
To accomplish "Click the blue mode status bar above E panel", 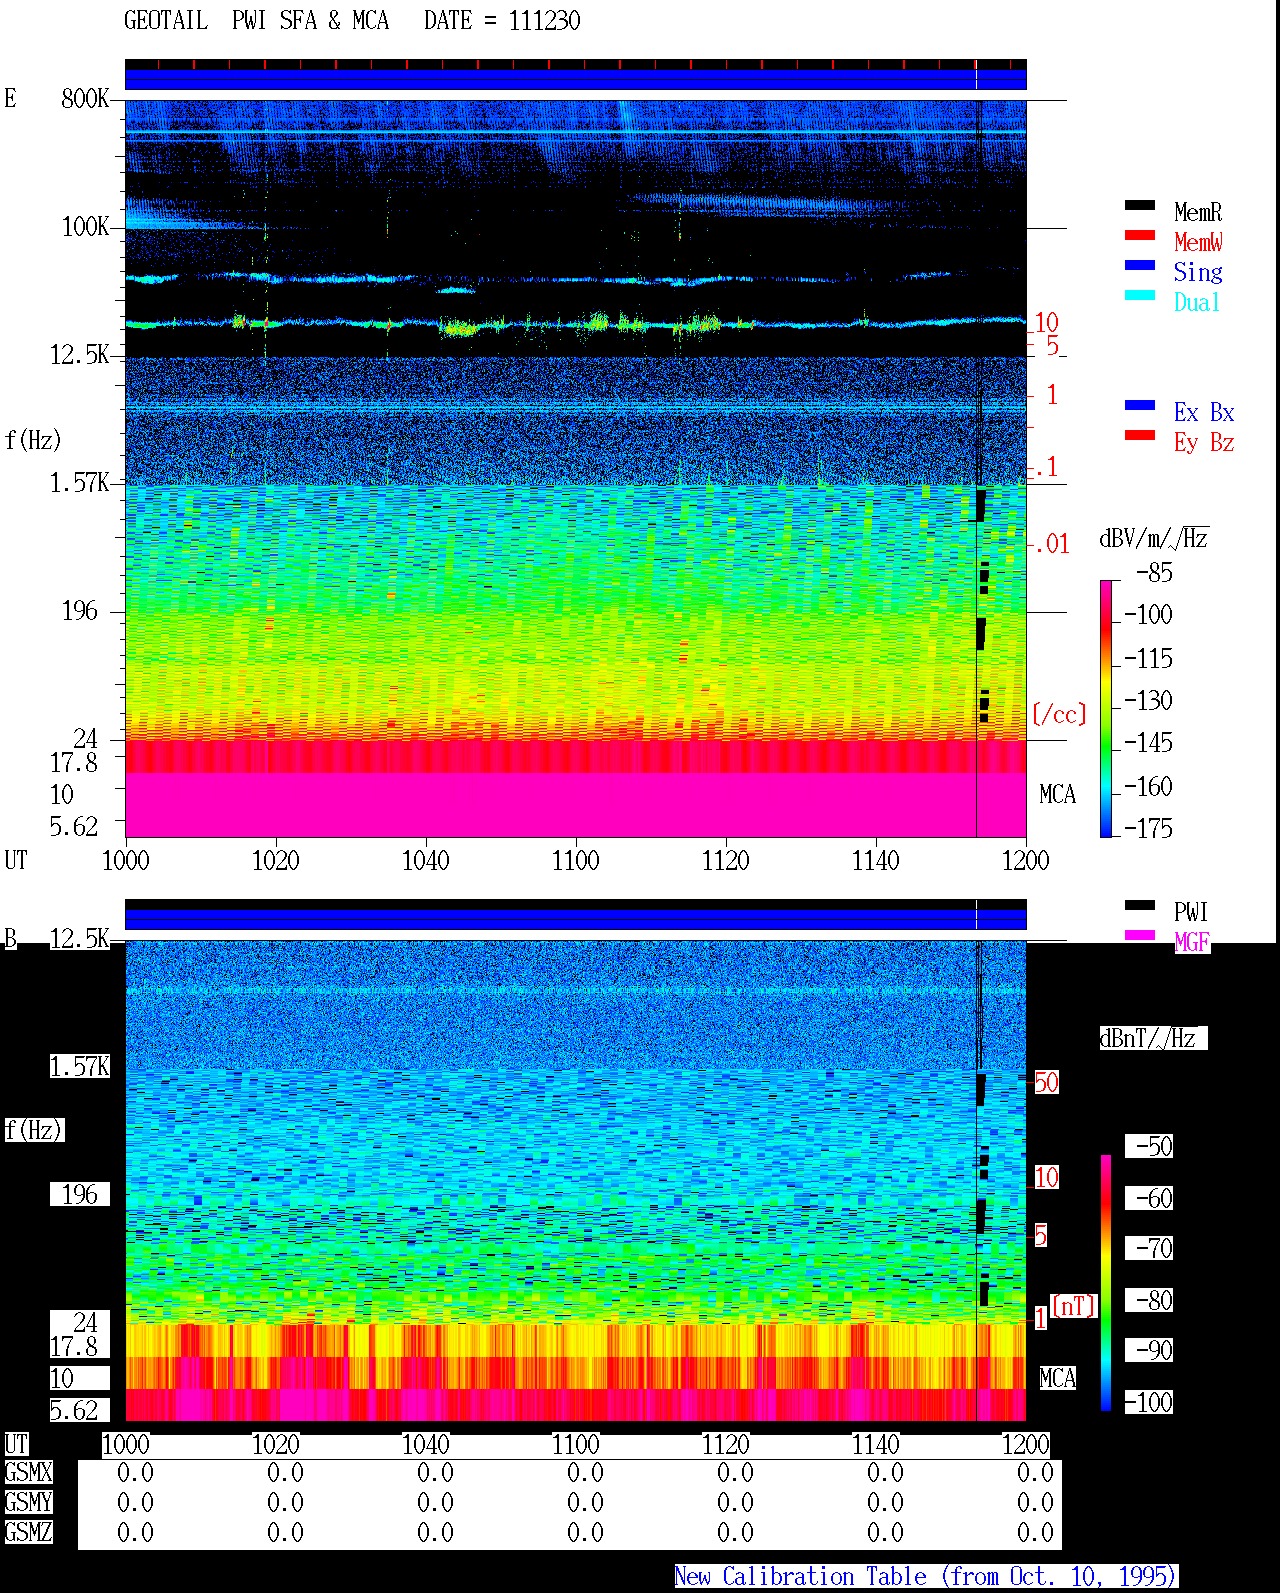I will click(575, 79).
